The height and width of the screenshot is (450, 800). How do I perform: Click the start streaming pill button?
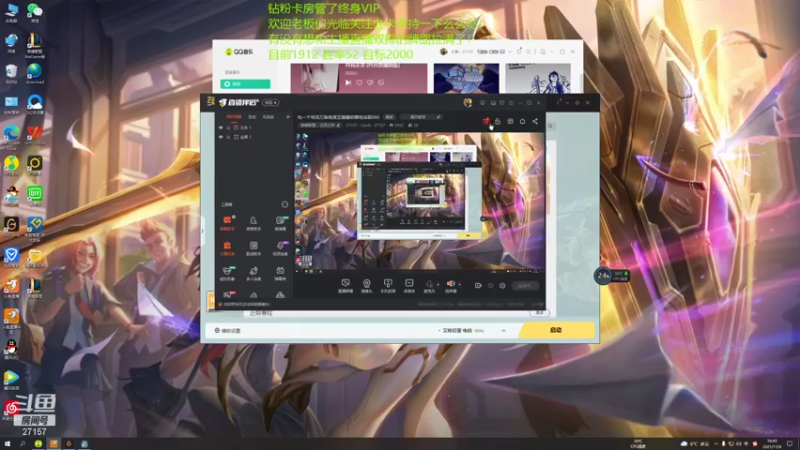(x=524, y=286)
